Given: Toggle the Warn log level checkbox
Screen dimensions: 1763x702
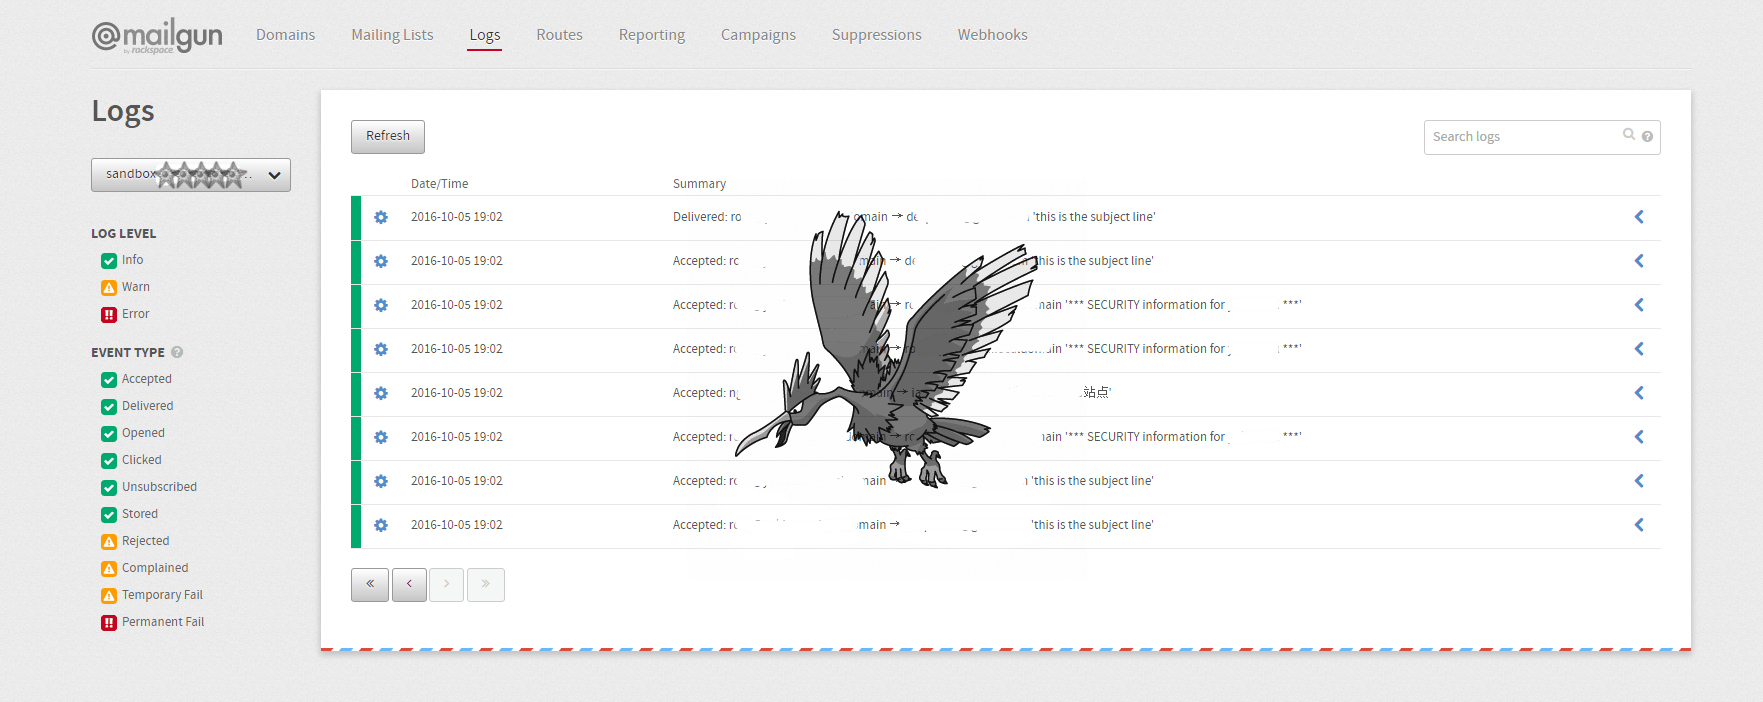Looking at the screenshot, I should click(x=109, y=288).
